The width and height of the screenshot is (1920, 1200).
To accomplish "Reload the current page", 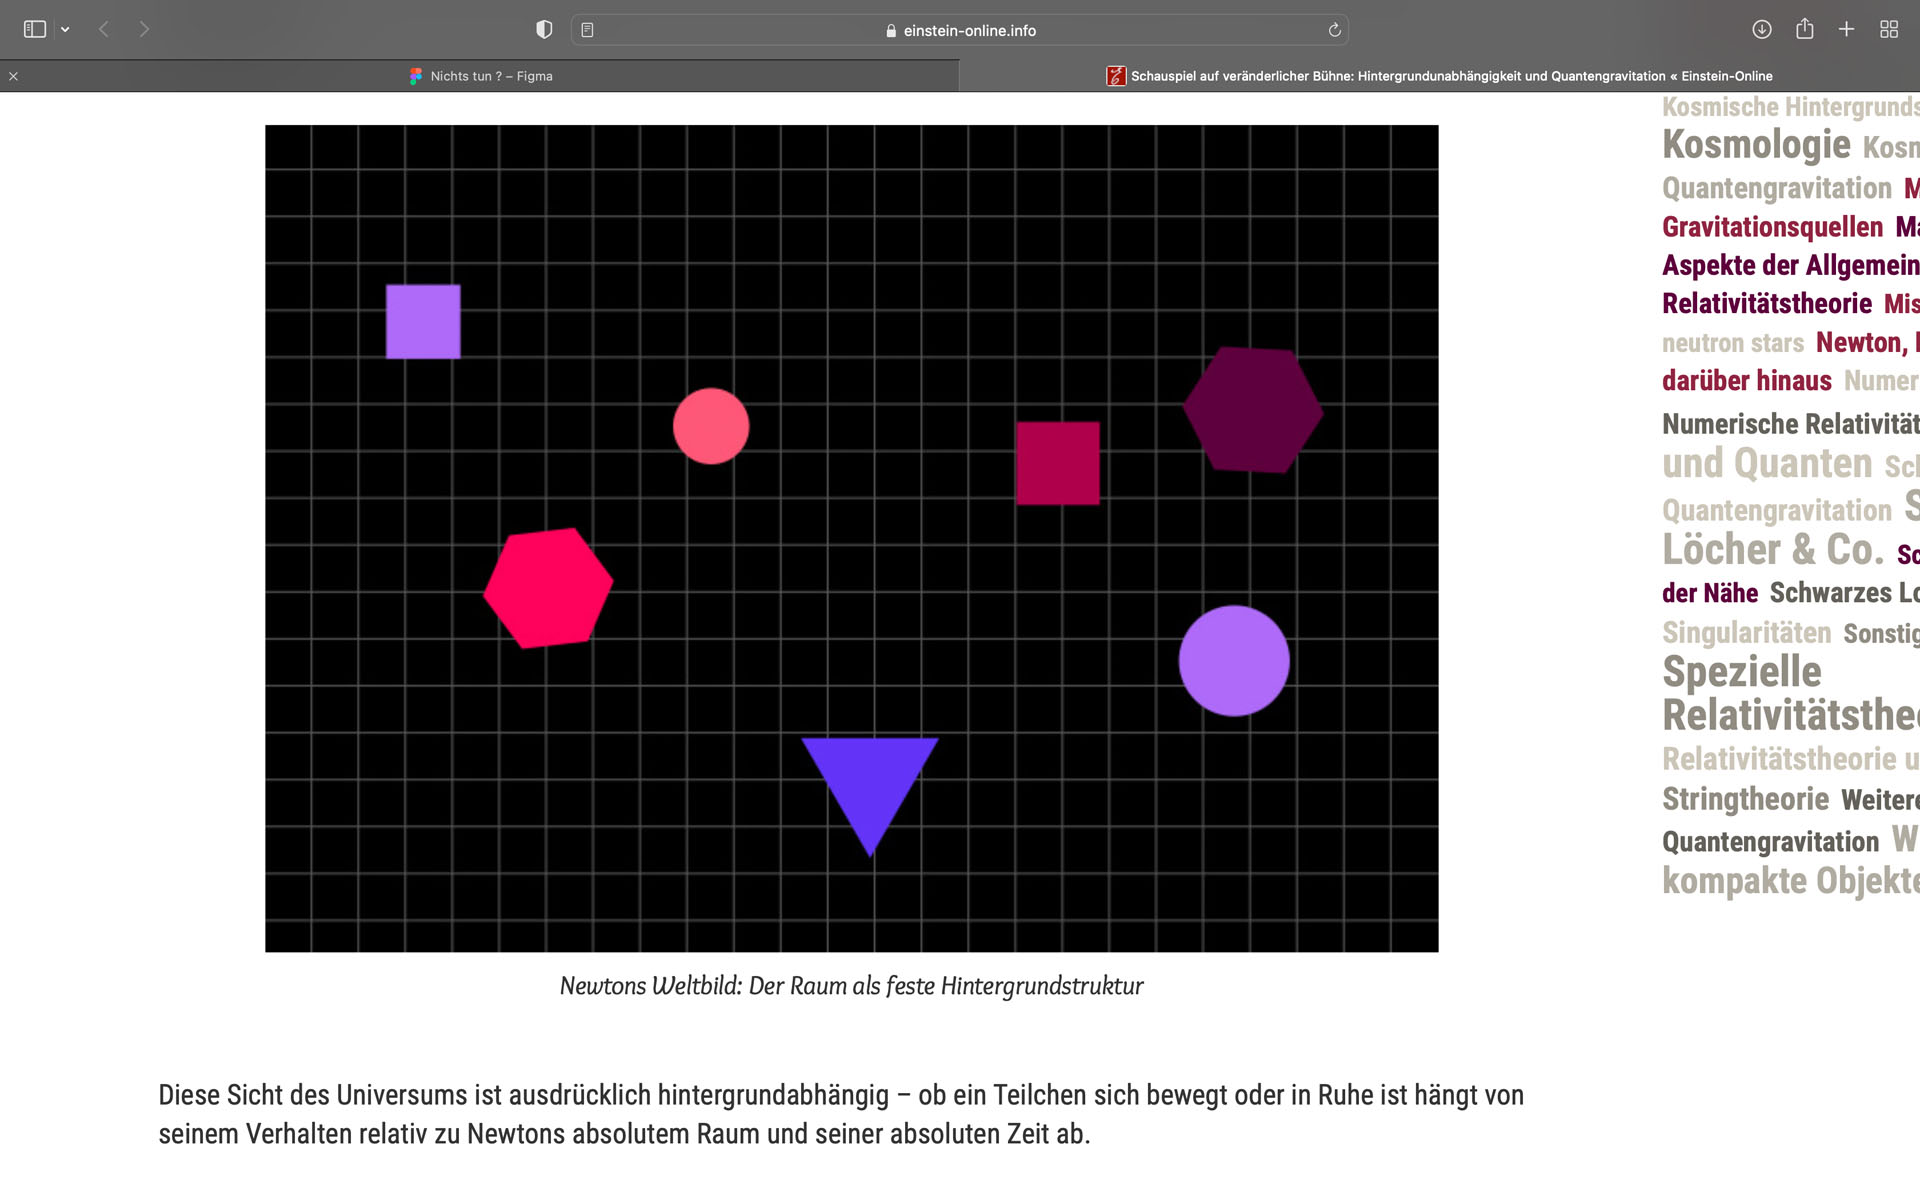I will point(1334,30).
